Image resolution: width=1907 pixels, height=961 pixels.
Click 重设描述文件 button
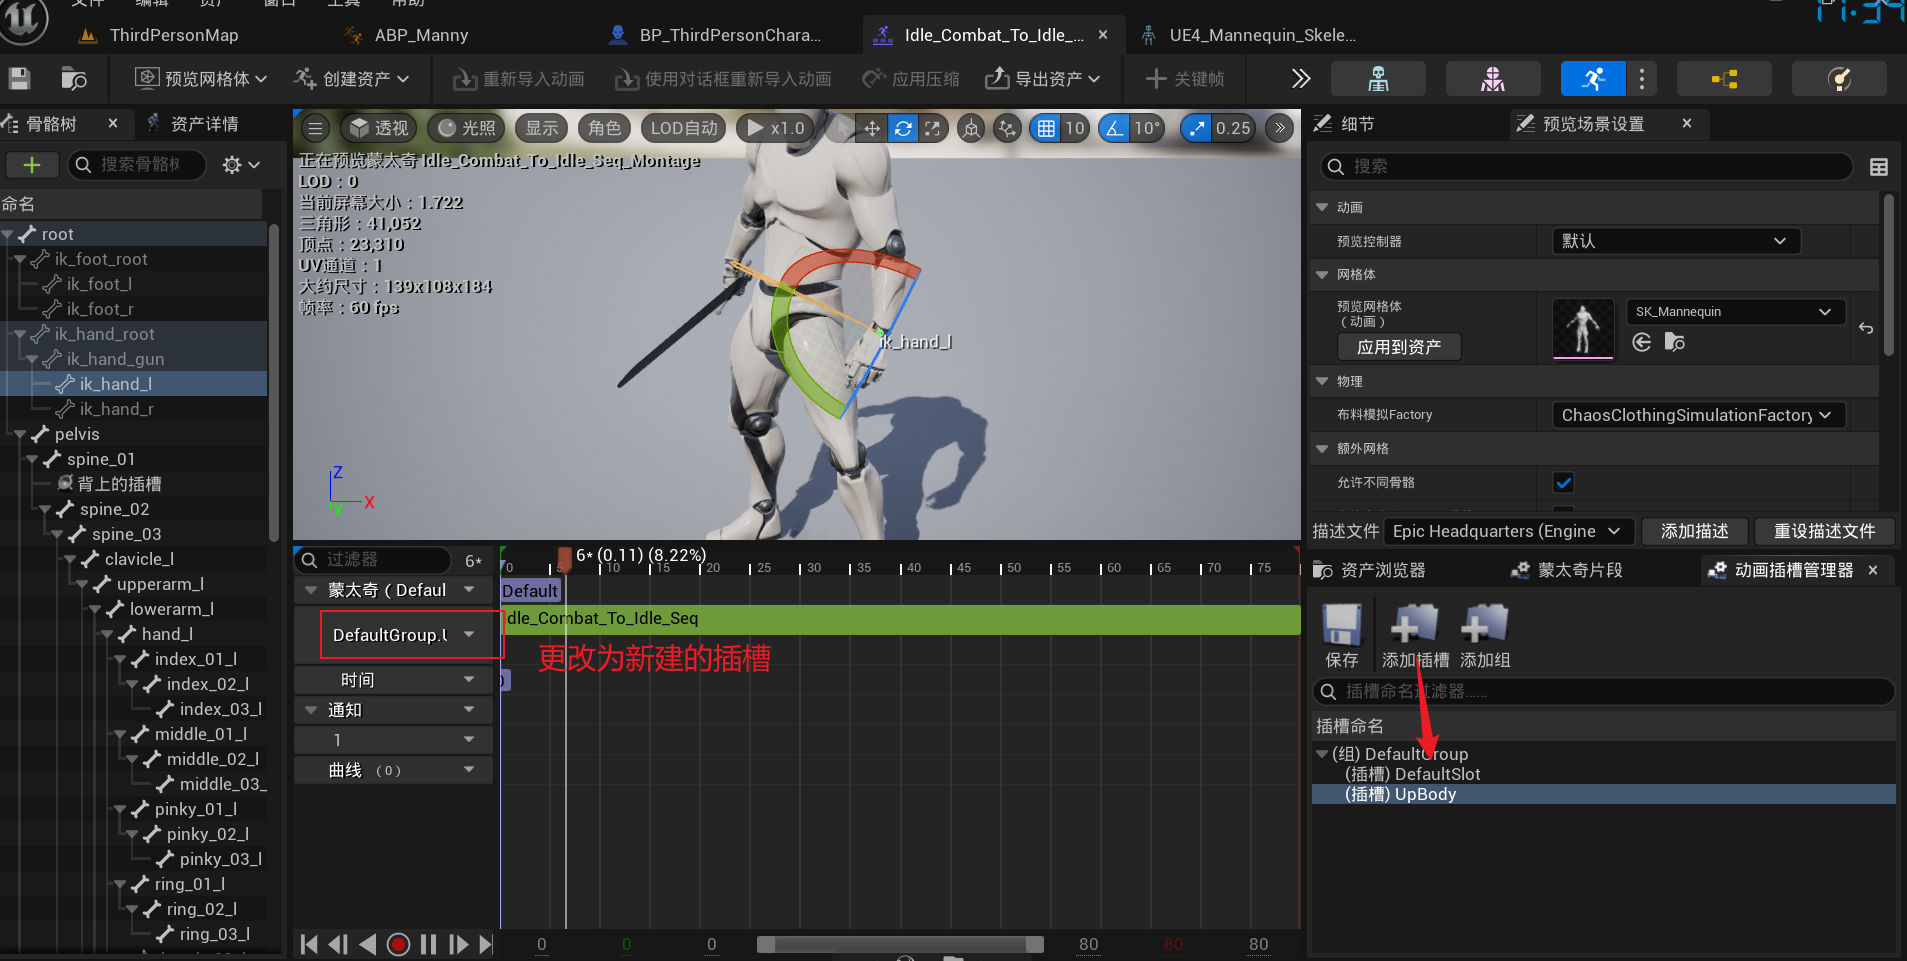pyautogui.click(x=1824, y=531)
